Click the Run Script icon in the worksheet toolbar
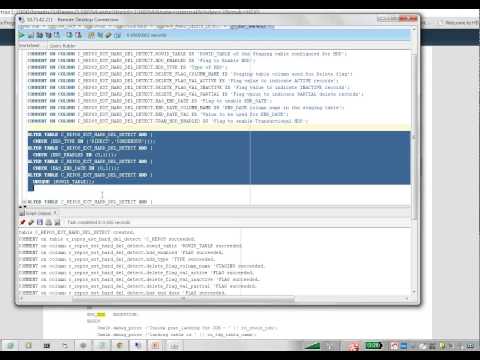This screenshot has width=480, height=360. tap(31, 35)
